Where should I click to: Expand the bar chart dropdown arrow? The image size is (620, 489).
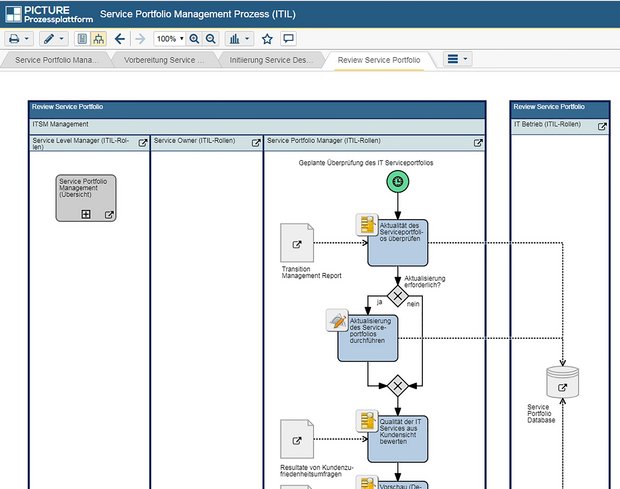point(247,39)
